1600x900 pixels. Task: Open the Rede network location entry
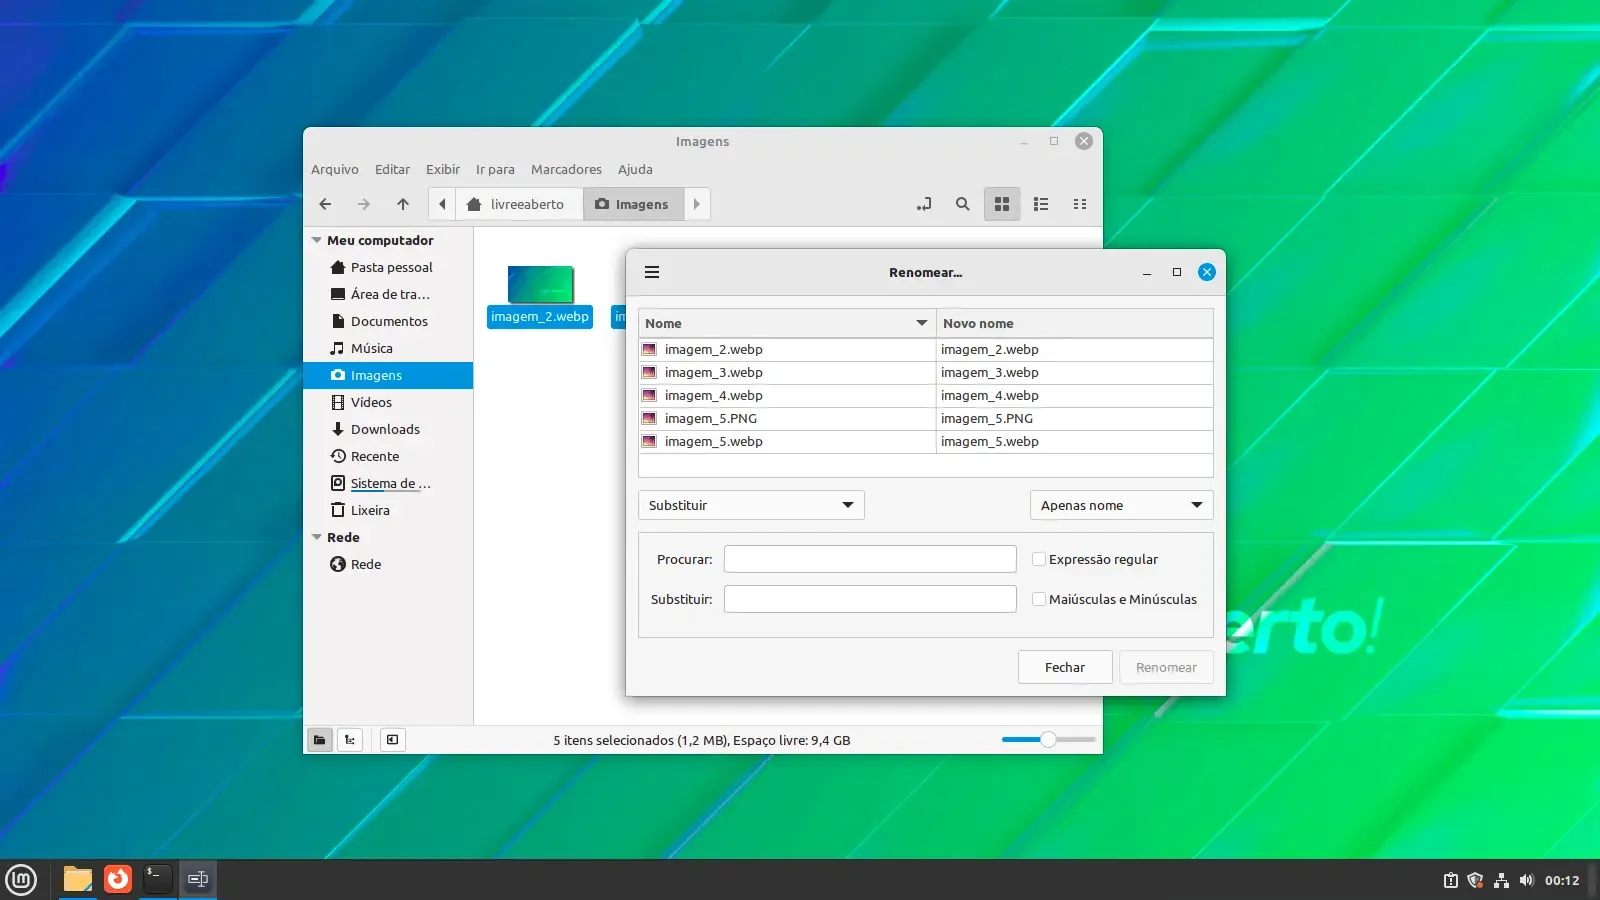coord(388,564)
